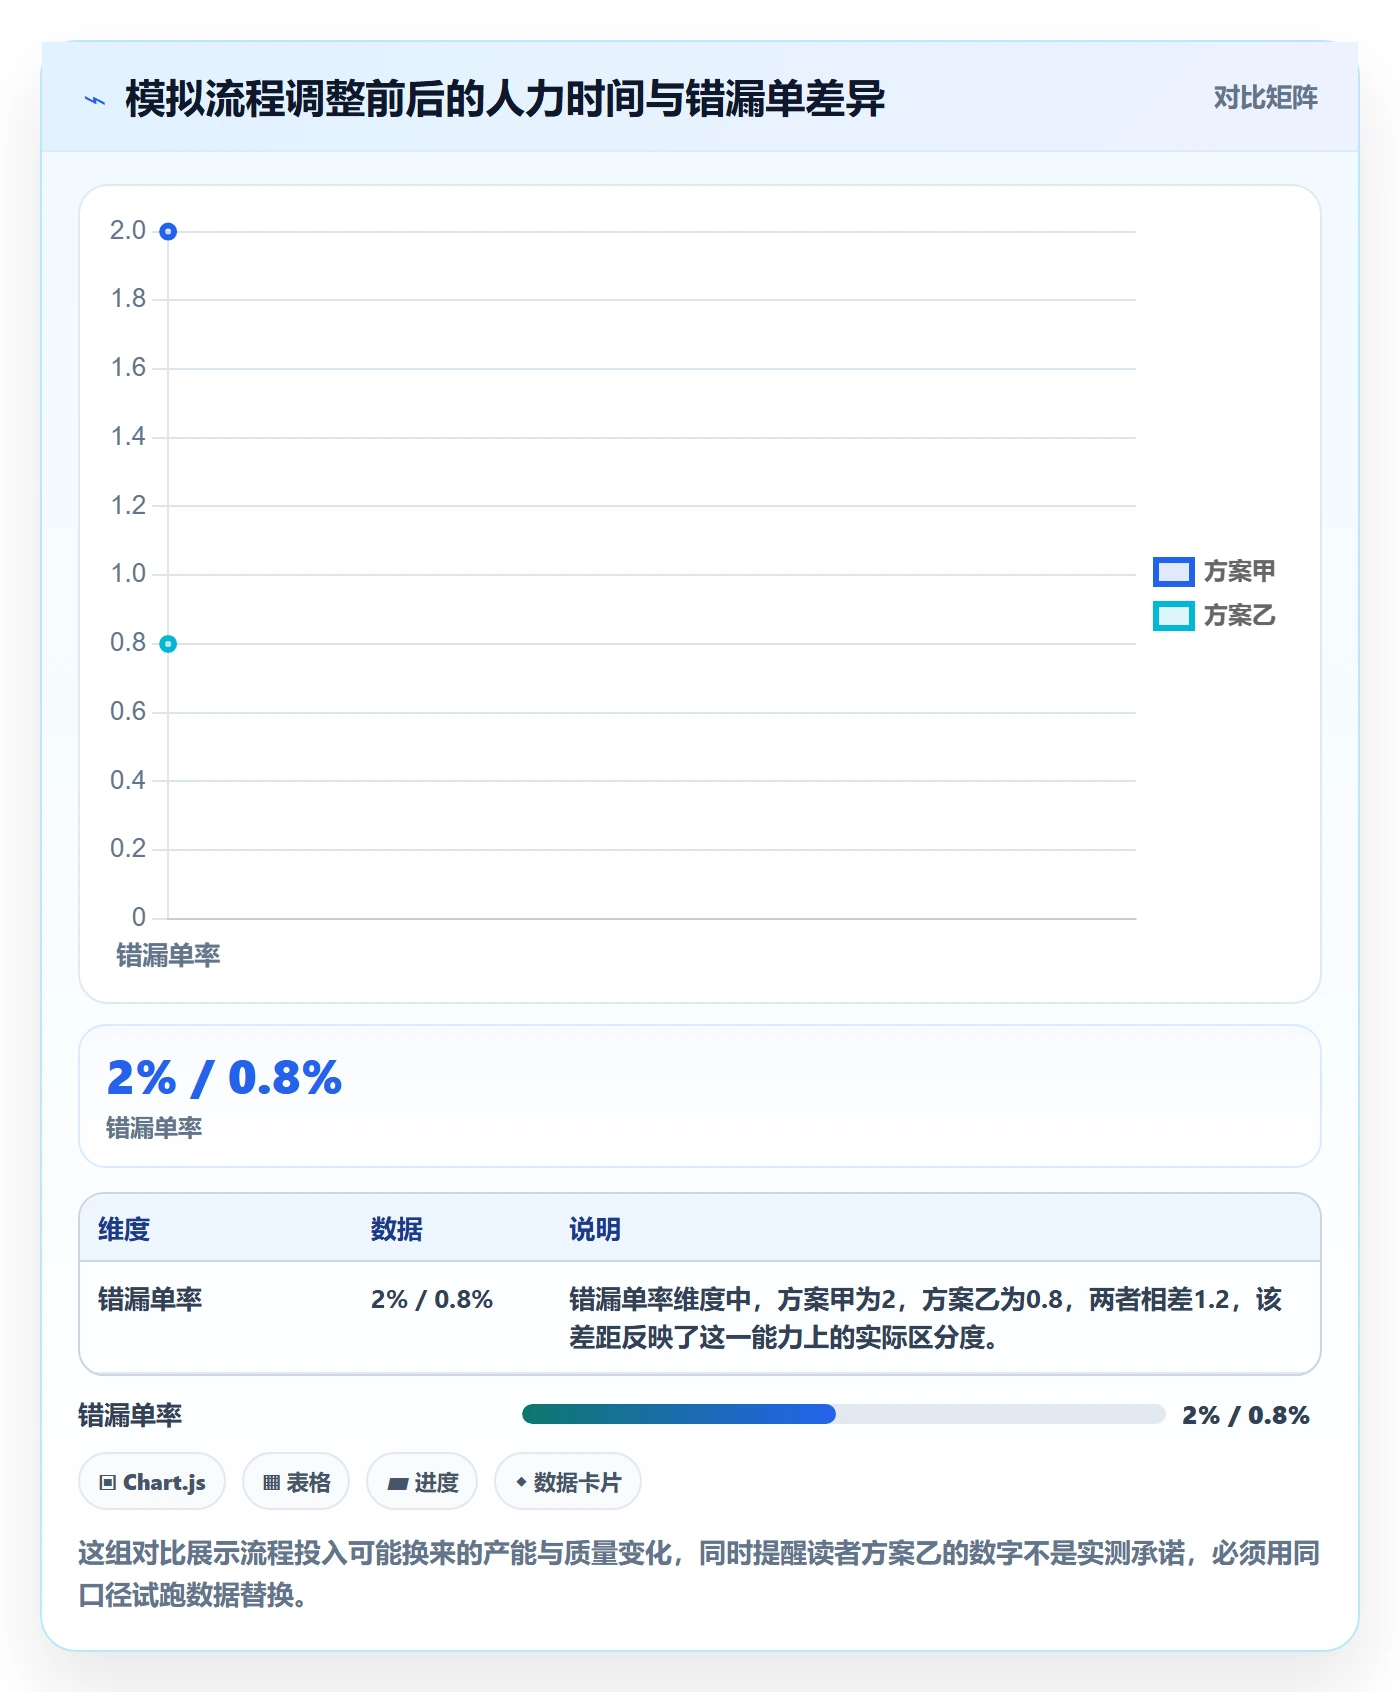This screenshot has width=1400, height=1692.
Task: Toggle the 方案甲 legend swatch
Action: [1173, 572]
